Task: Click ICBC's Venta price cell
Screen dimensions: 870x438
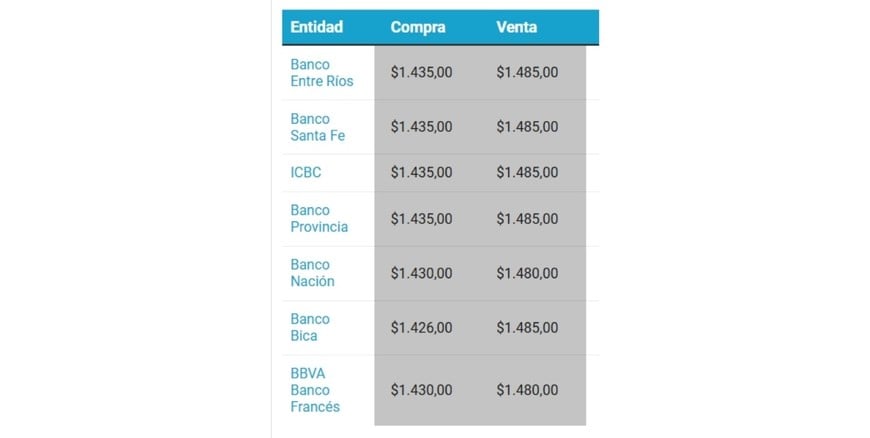Action: pos(527,172)
